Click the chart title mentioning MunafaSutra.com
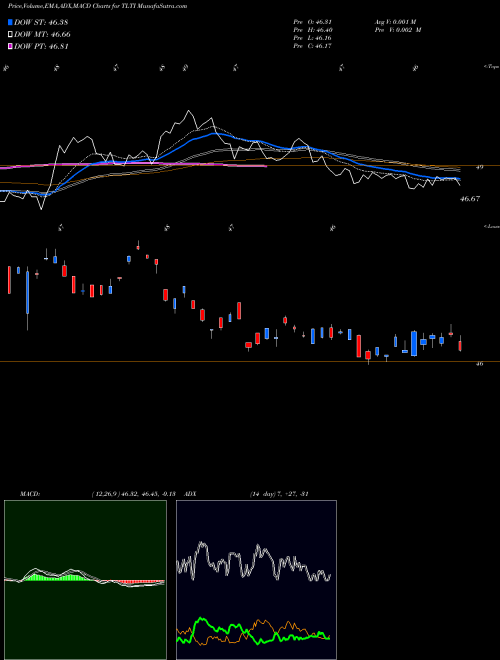Viewport: 500px width, 660px height. (98, 6)
